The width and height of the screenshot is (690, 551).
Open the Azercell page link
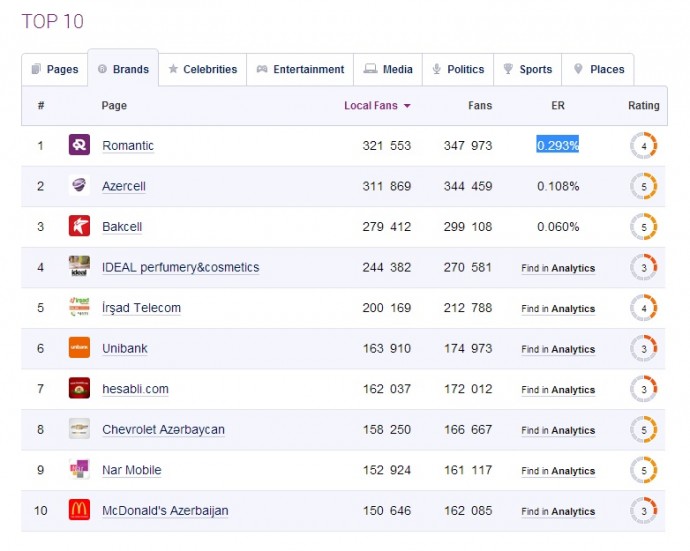tap(124, 186)
